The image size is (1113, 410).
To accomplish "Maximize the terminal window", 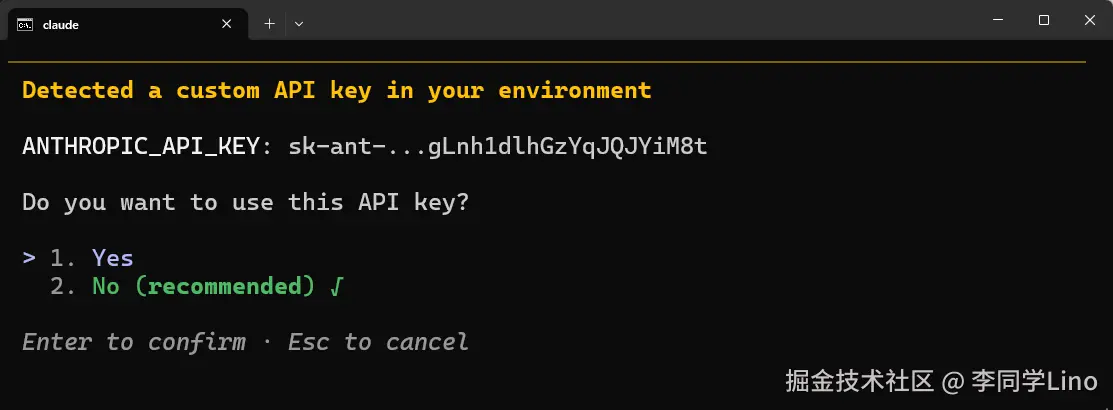I will click(1044, 20).
